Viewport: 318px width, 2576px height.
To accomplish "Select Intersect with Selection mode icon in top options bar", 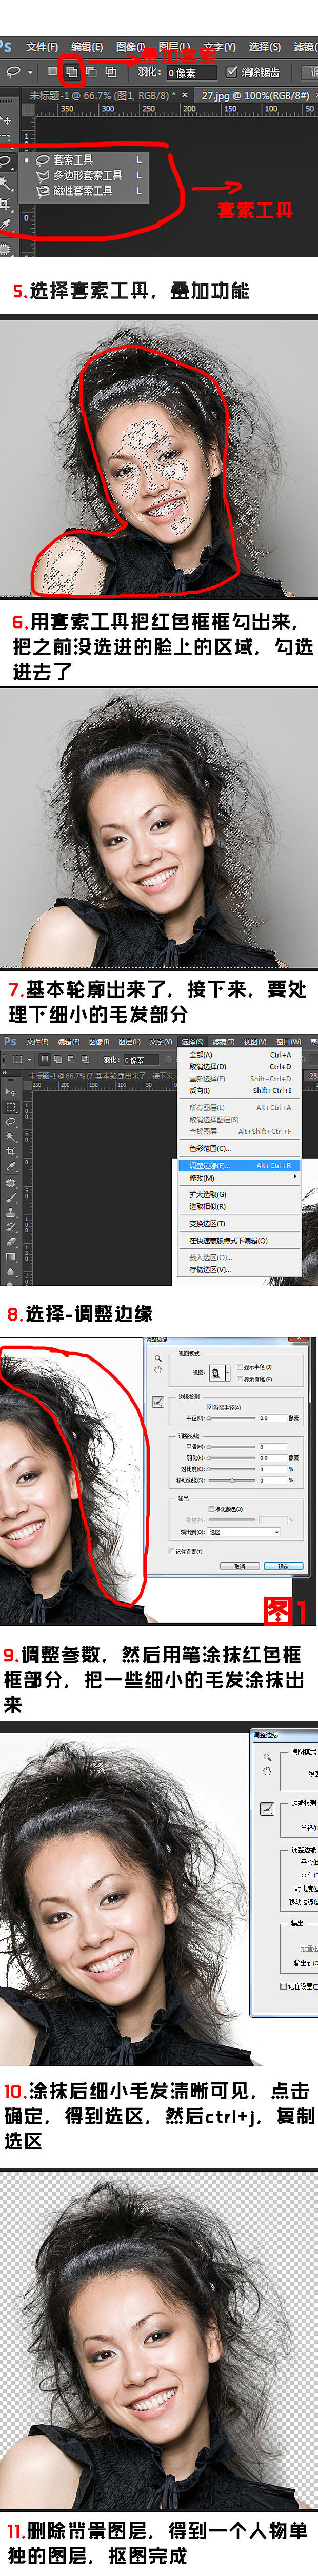I will (110, 72).
